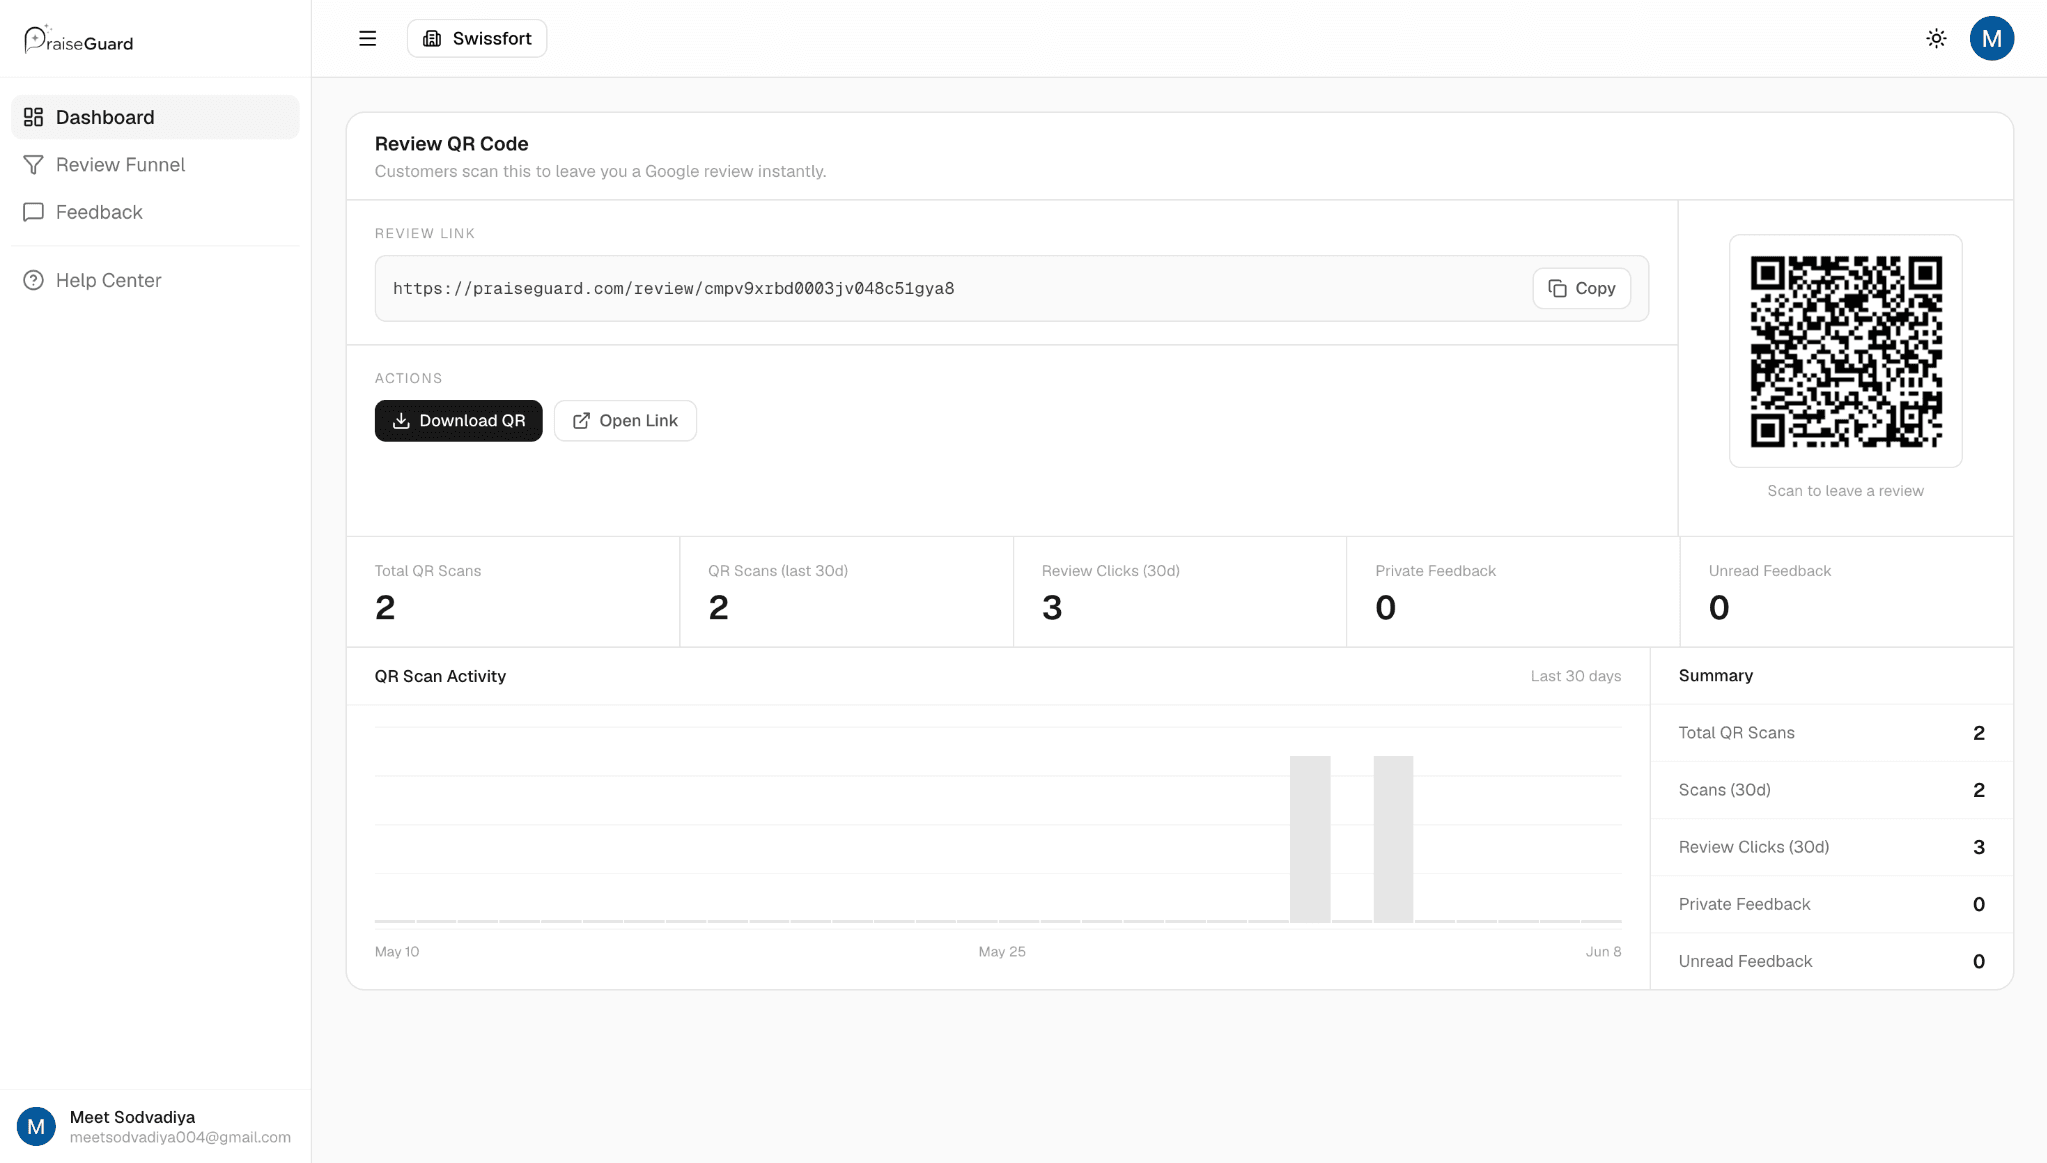Viewport: 2047px width, 1163px height.
Task: Download the QR code
Action: 458,420
